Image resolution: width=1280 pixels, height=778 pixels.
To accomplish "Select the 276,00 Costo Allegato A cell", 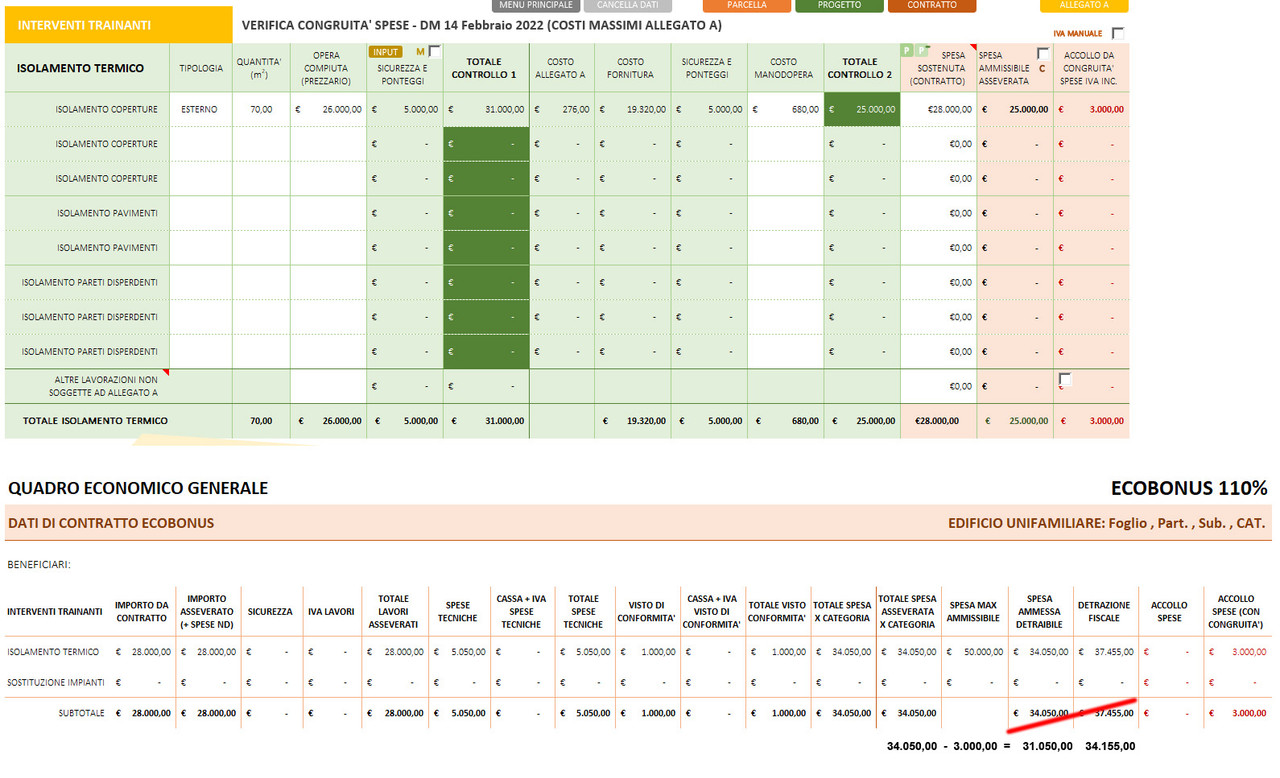I will (561, 109).
